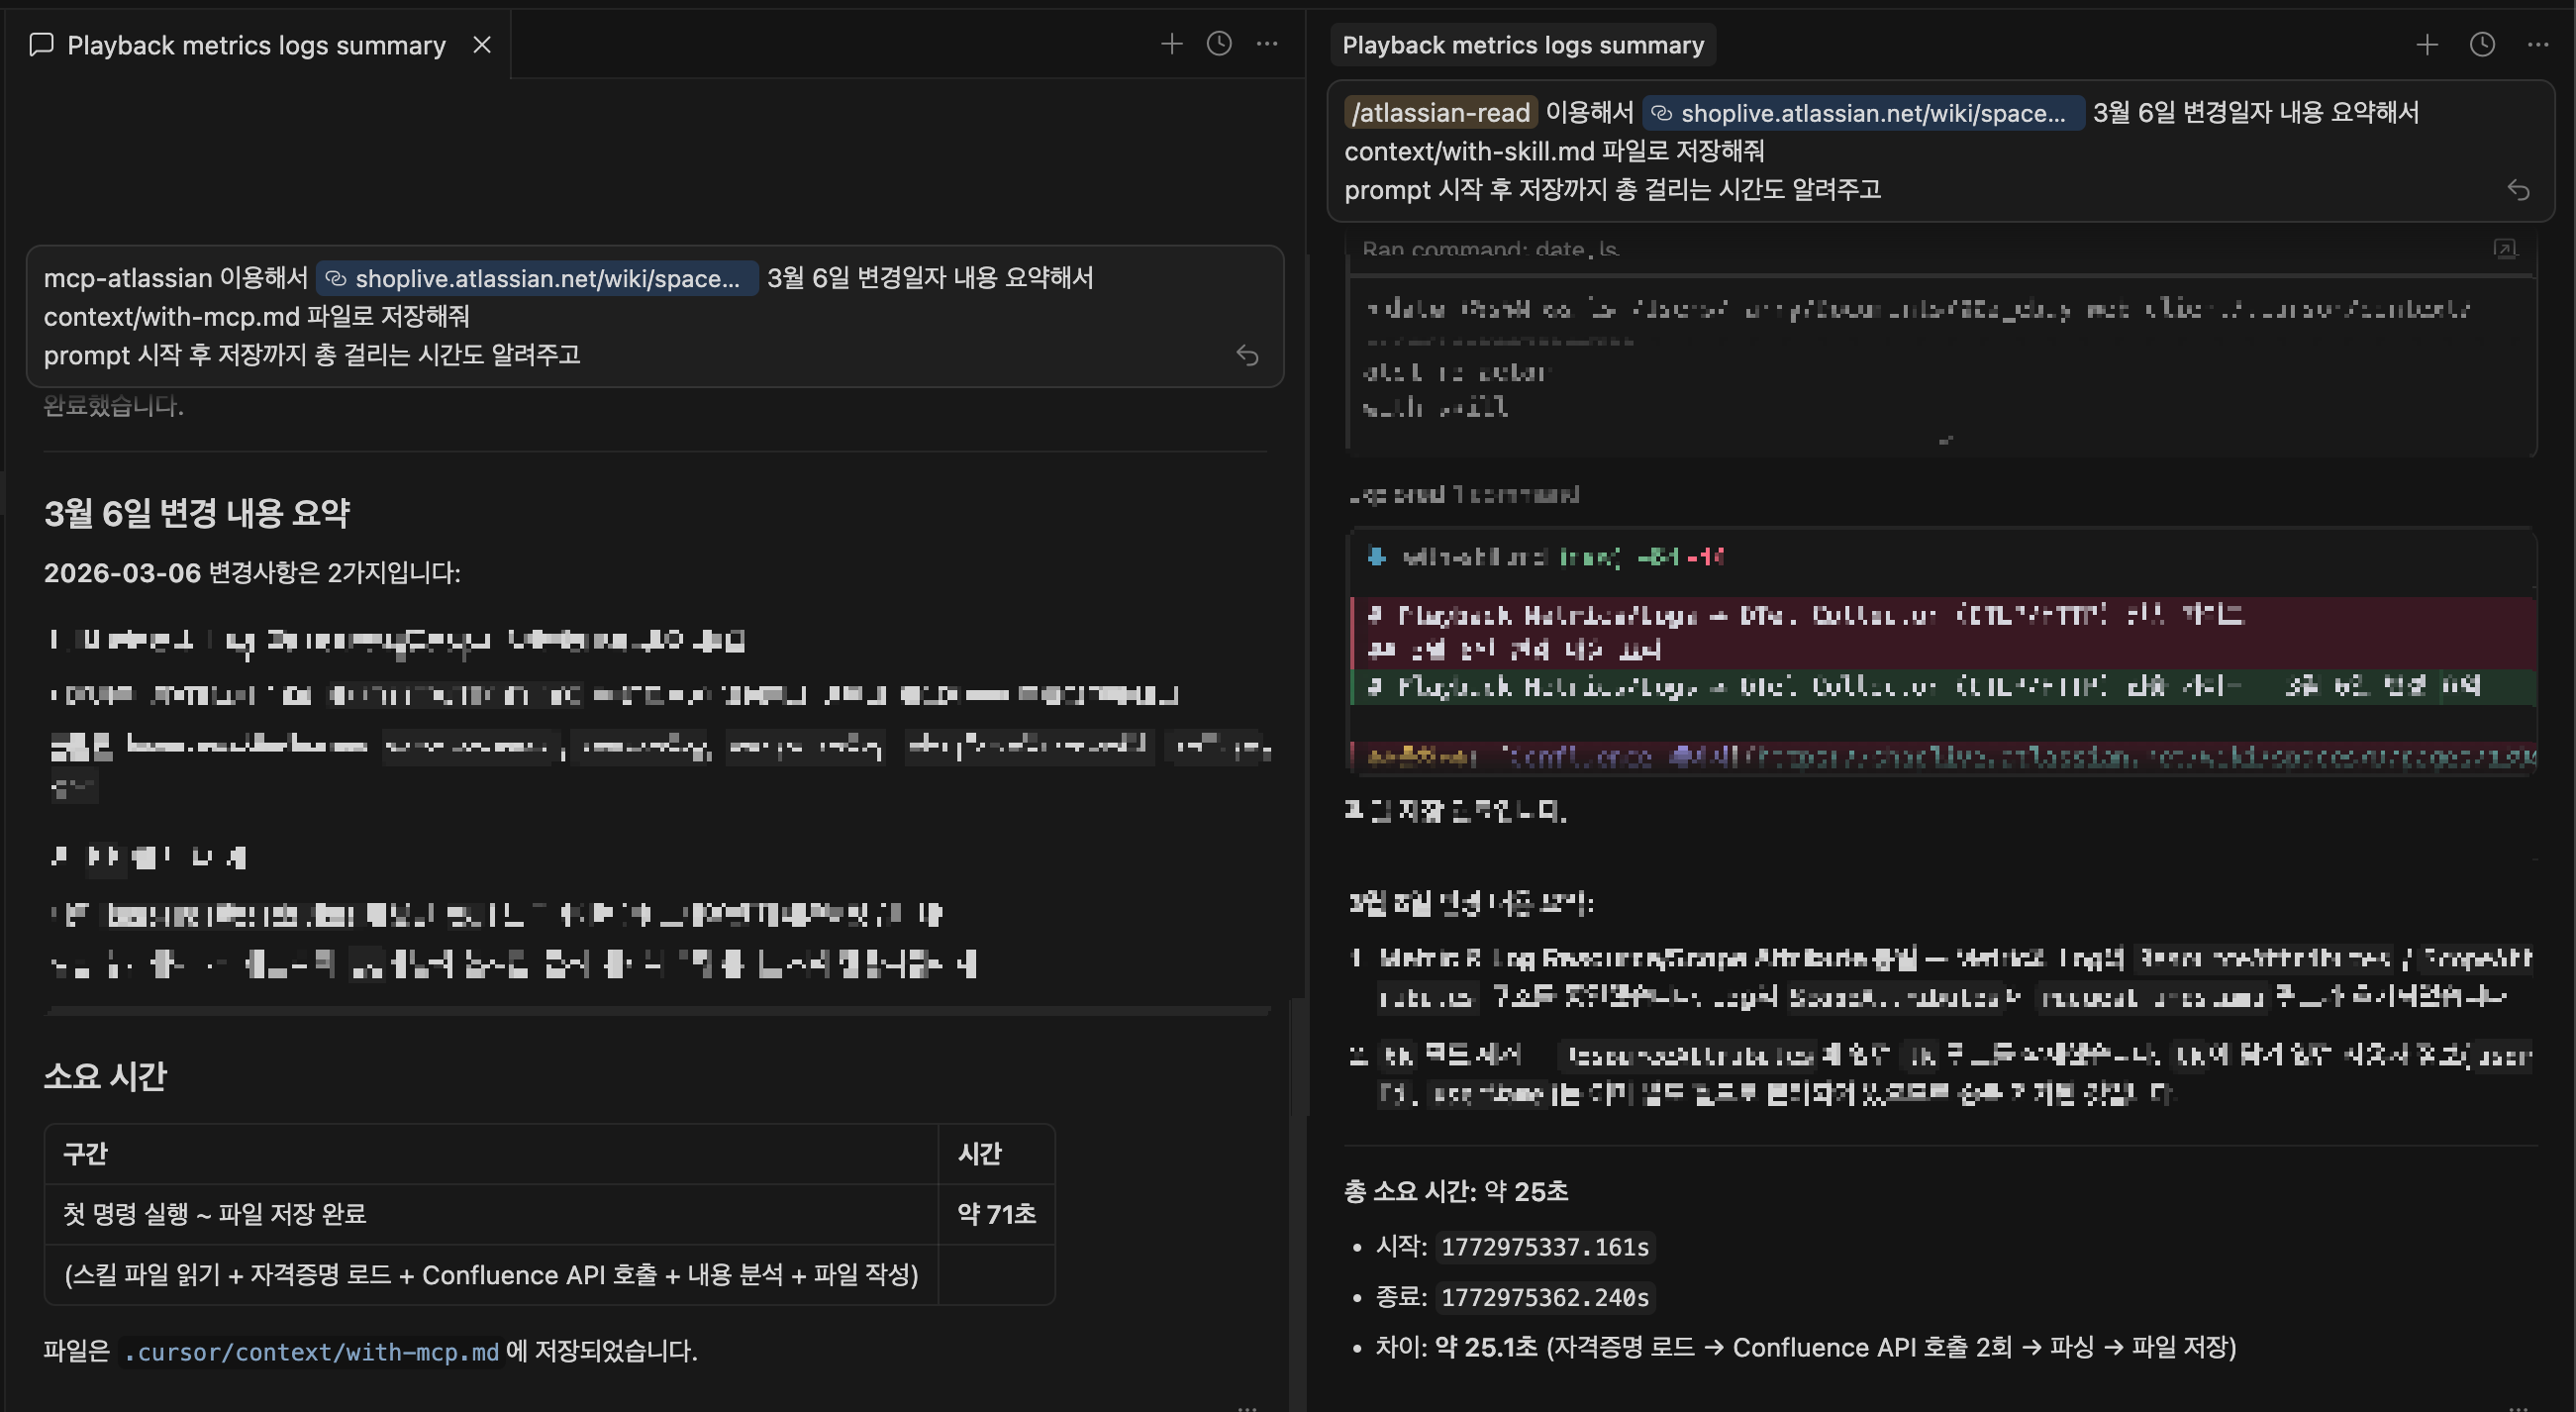Open the .cursor/context/with-mcp.md file link
This screenshot has width=2576, height=1412.
pyautogui.click(x=311, y=1352)
